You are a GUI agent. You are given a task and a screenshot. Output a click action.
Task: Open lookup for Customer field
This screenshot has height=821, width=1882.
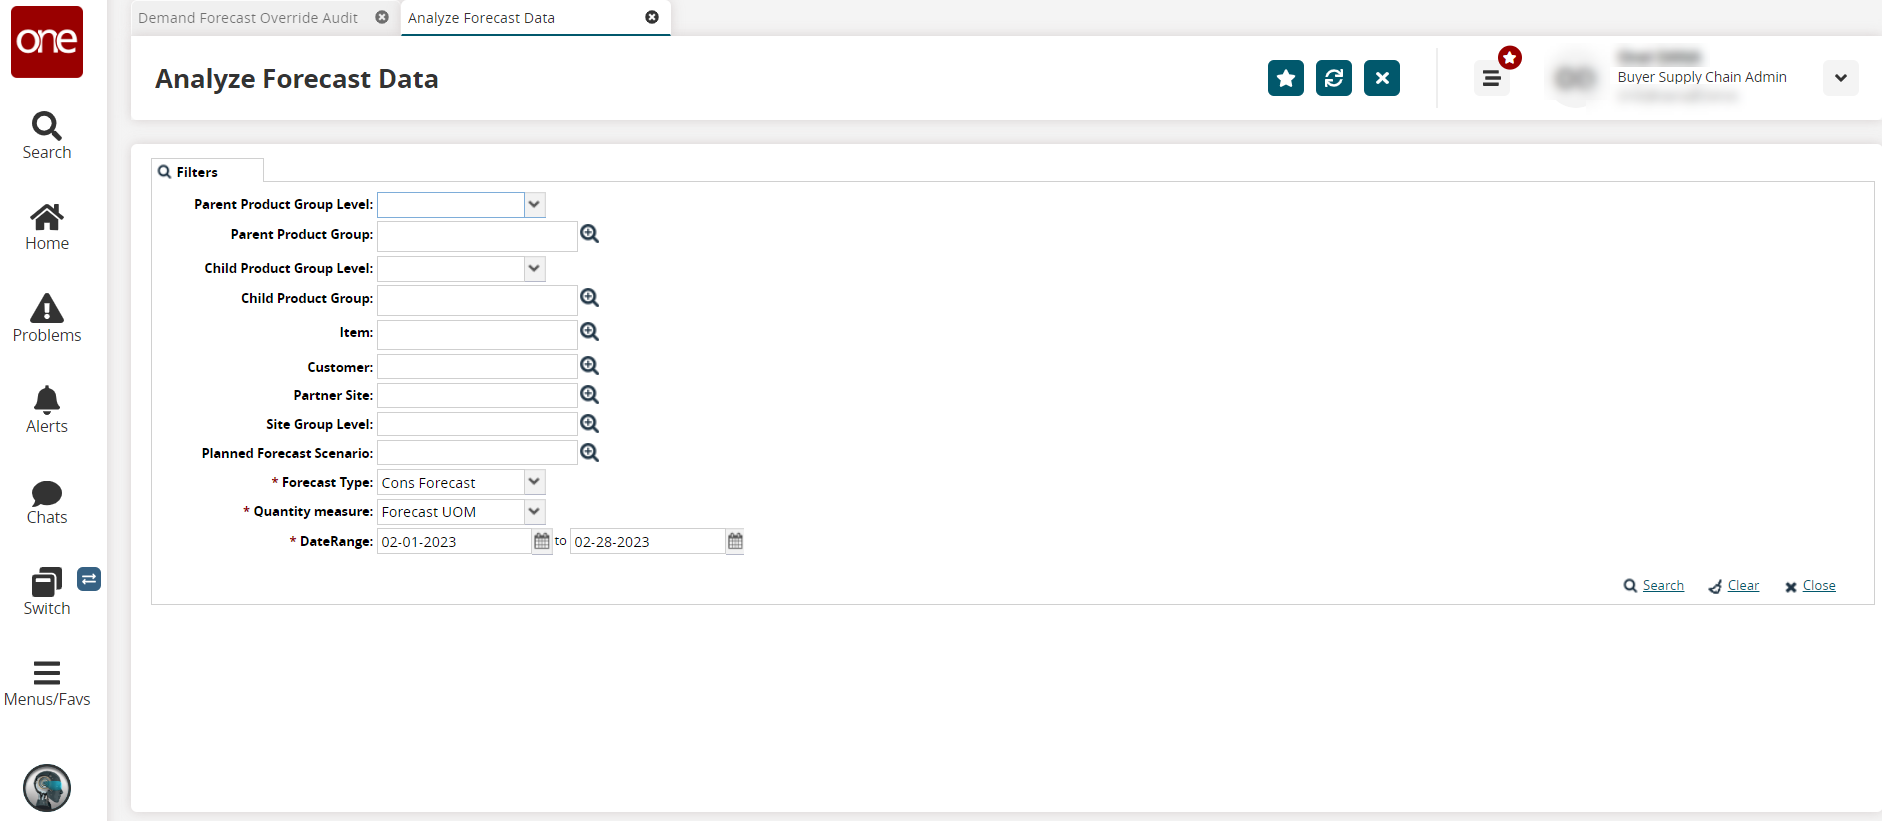(x=590, y=366)
